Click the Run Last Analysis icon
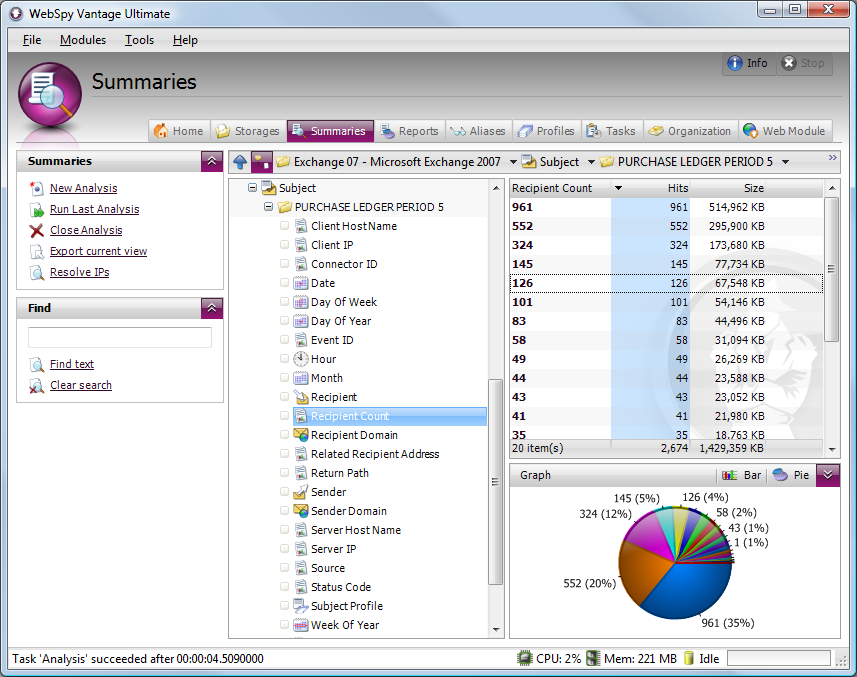This screenshot has width=857, height=677. (37, 209)
